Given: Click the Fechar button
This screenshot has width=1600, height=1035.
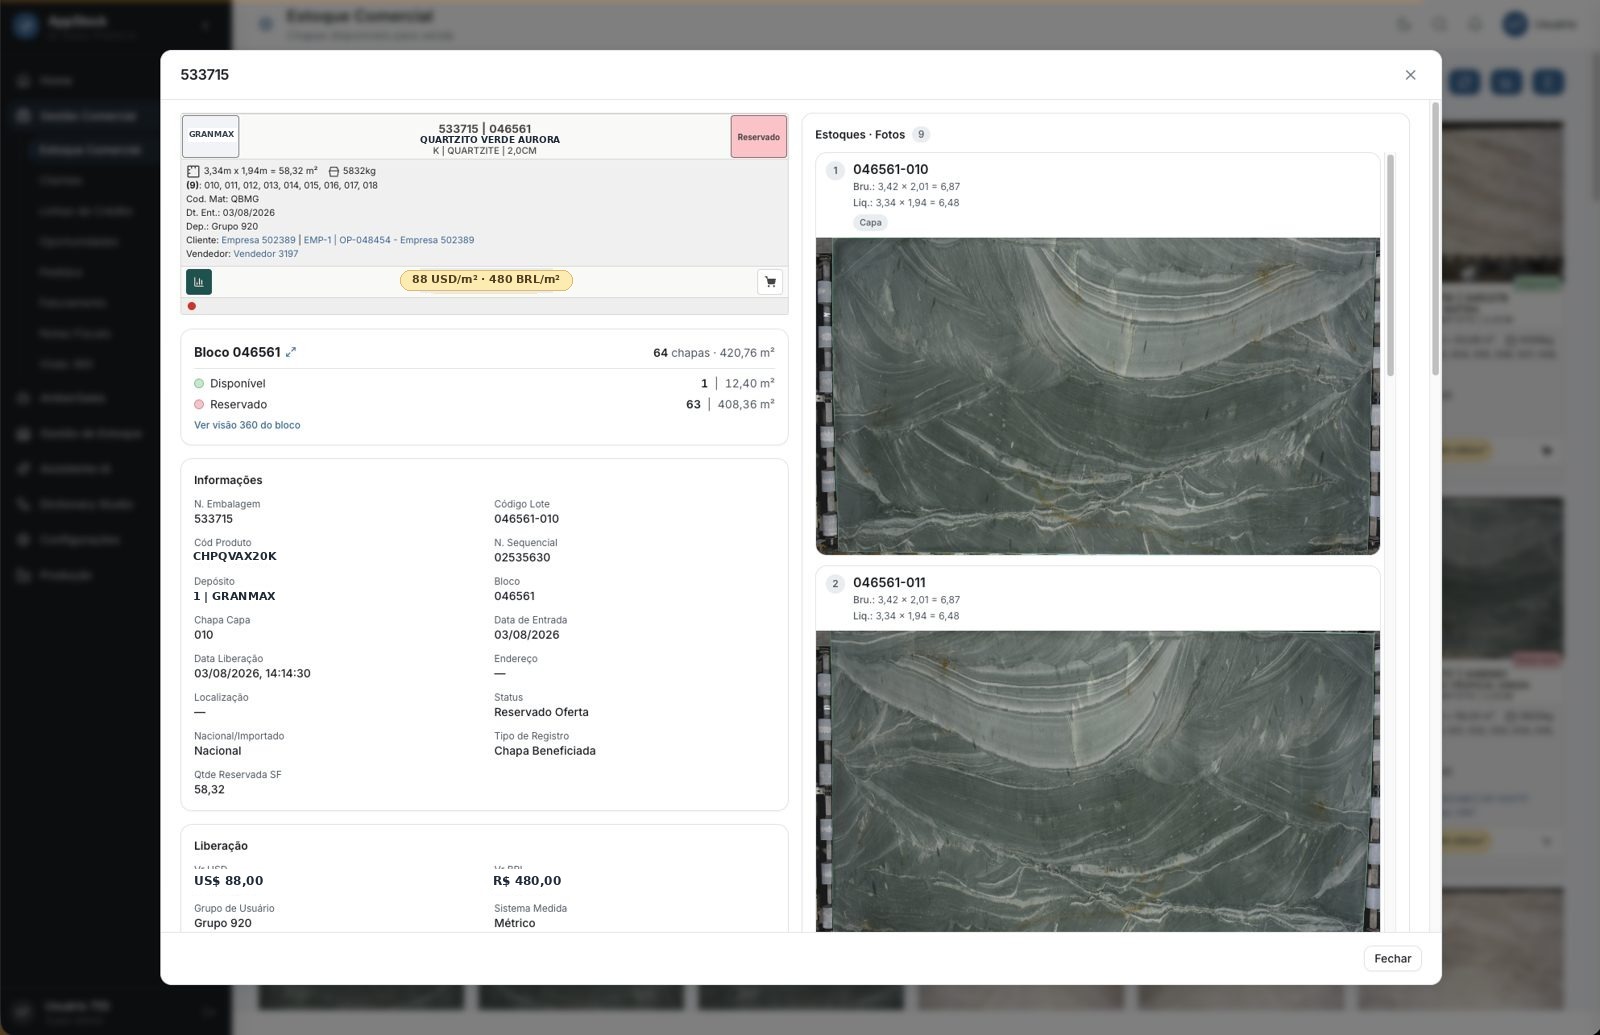Looking at the screenshot, I should [x=1393, y=958].
